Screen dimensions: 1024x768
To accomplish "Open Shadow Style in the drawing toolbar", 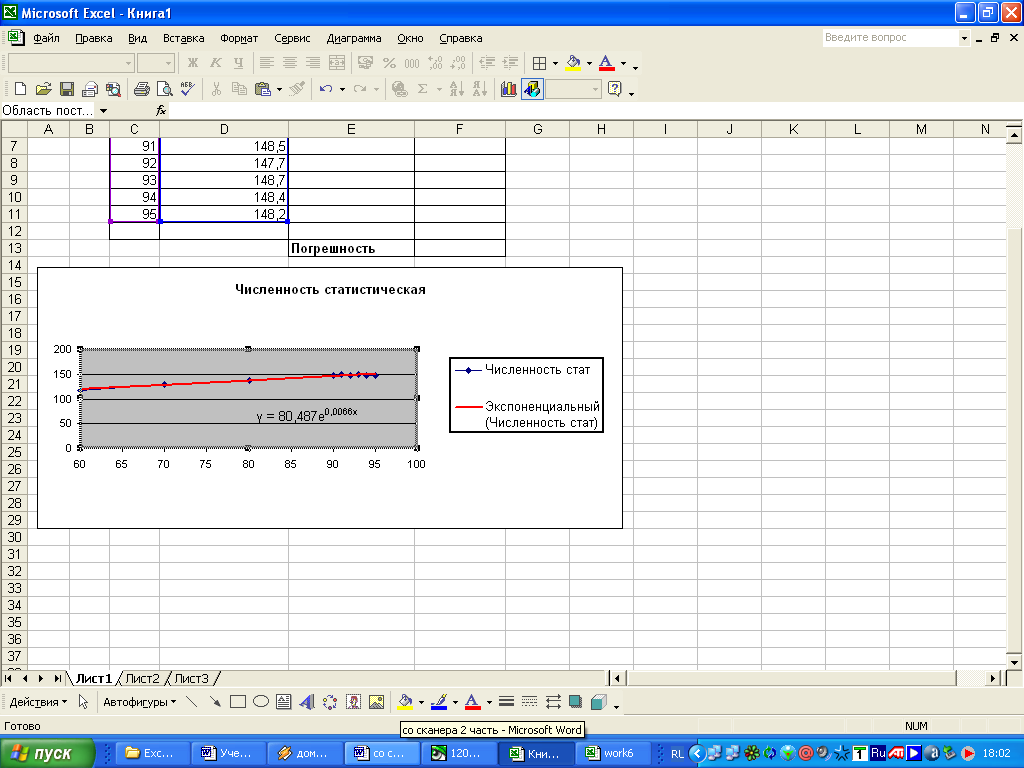I will (x=575, y=702).
